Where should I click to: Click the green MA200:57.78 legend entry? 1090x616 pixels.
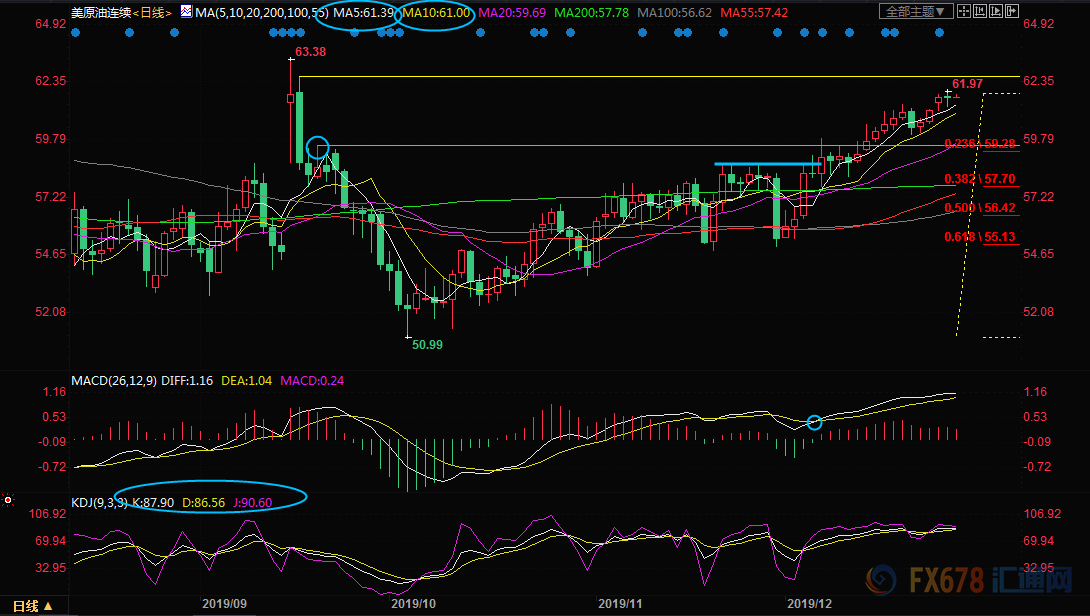click(x=589, y=12)
